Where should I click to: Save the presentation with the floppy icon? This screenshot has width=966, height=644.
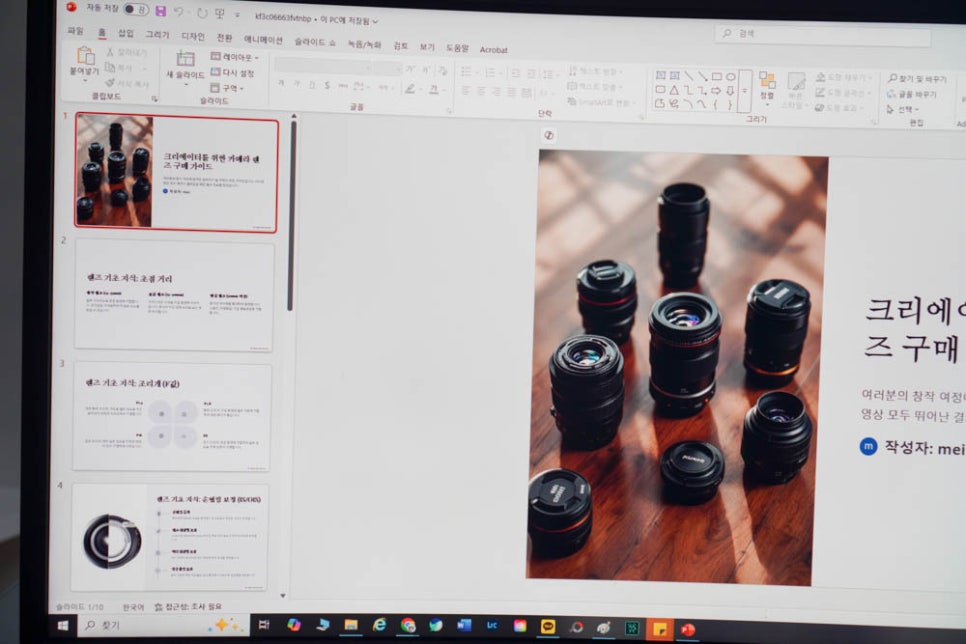(x=160, y=11)
